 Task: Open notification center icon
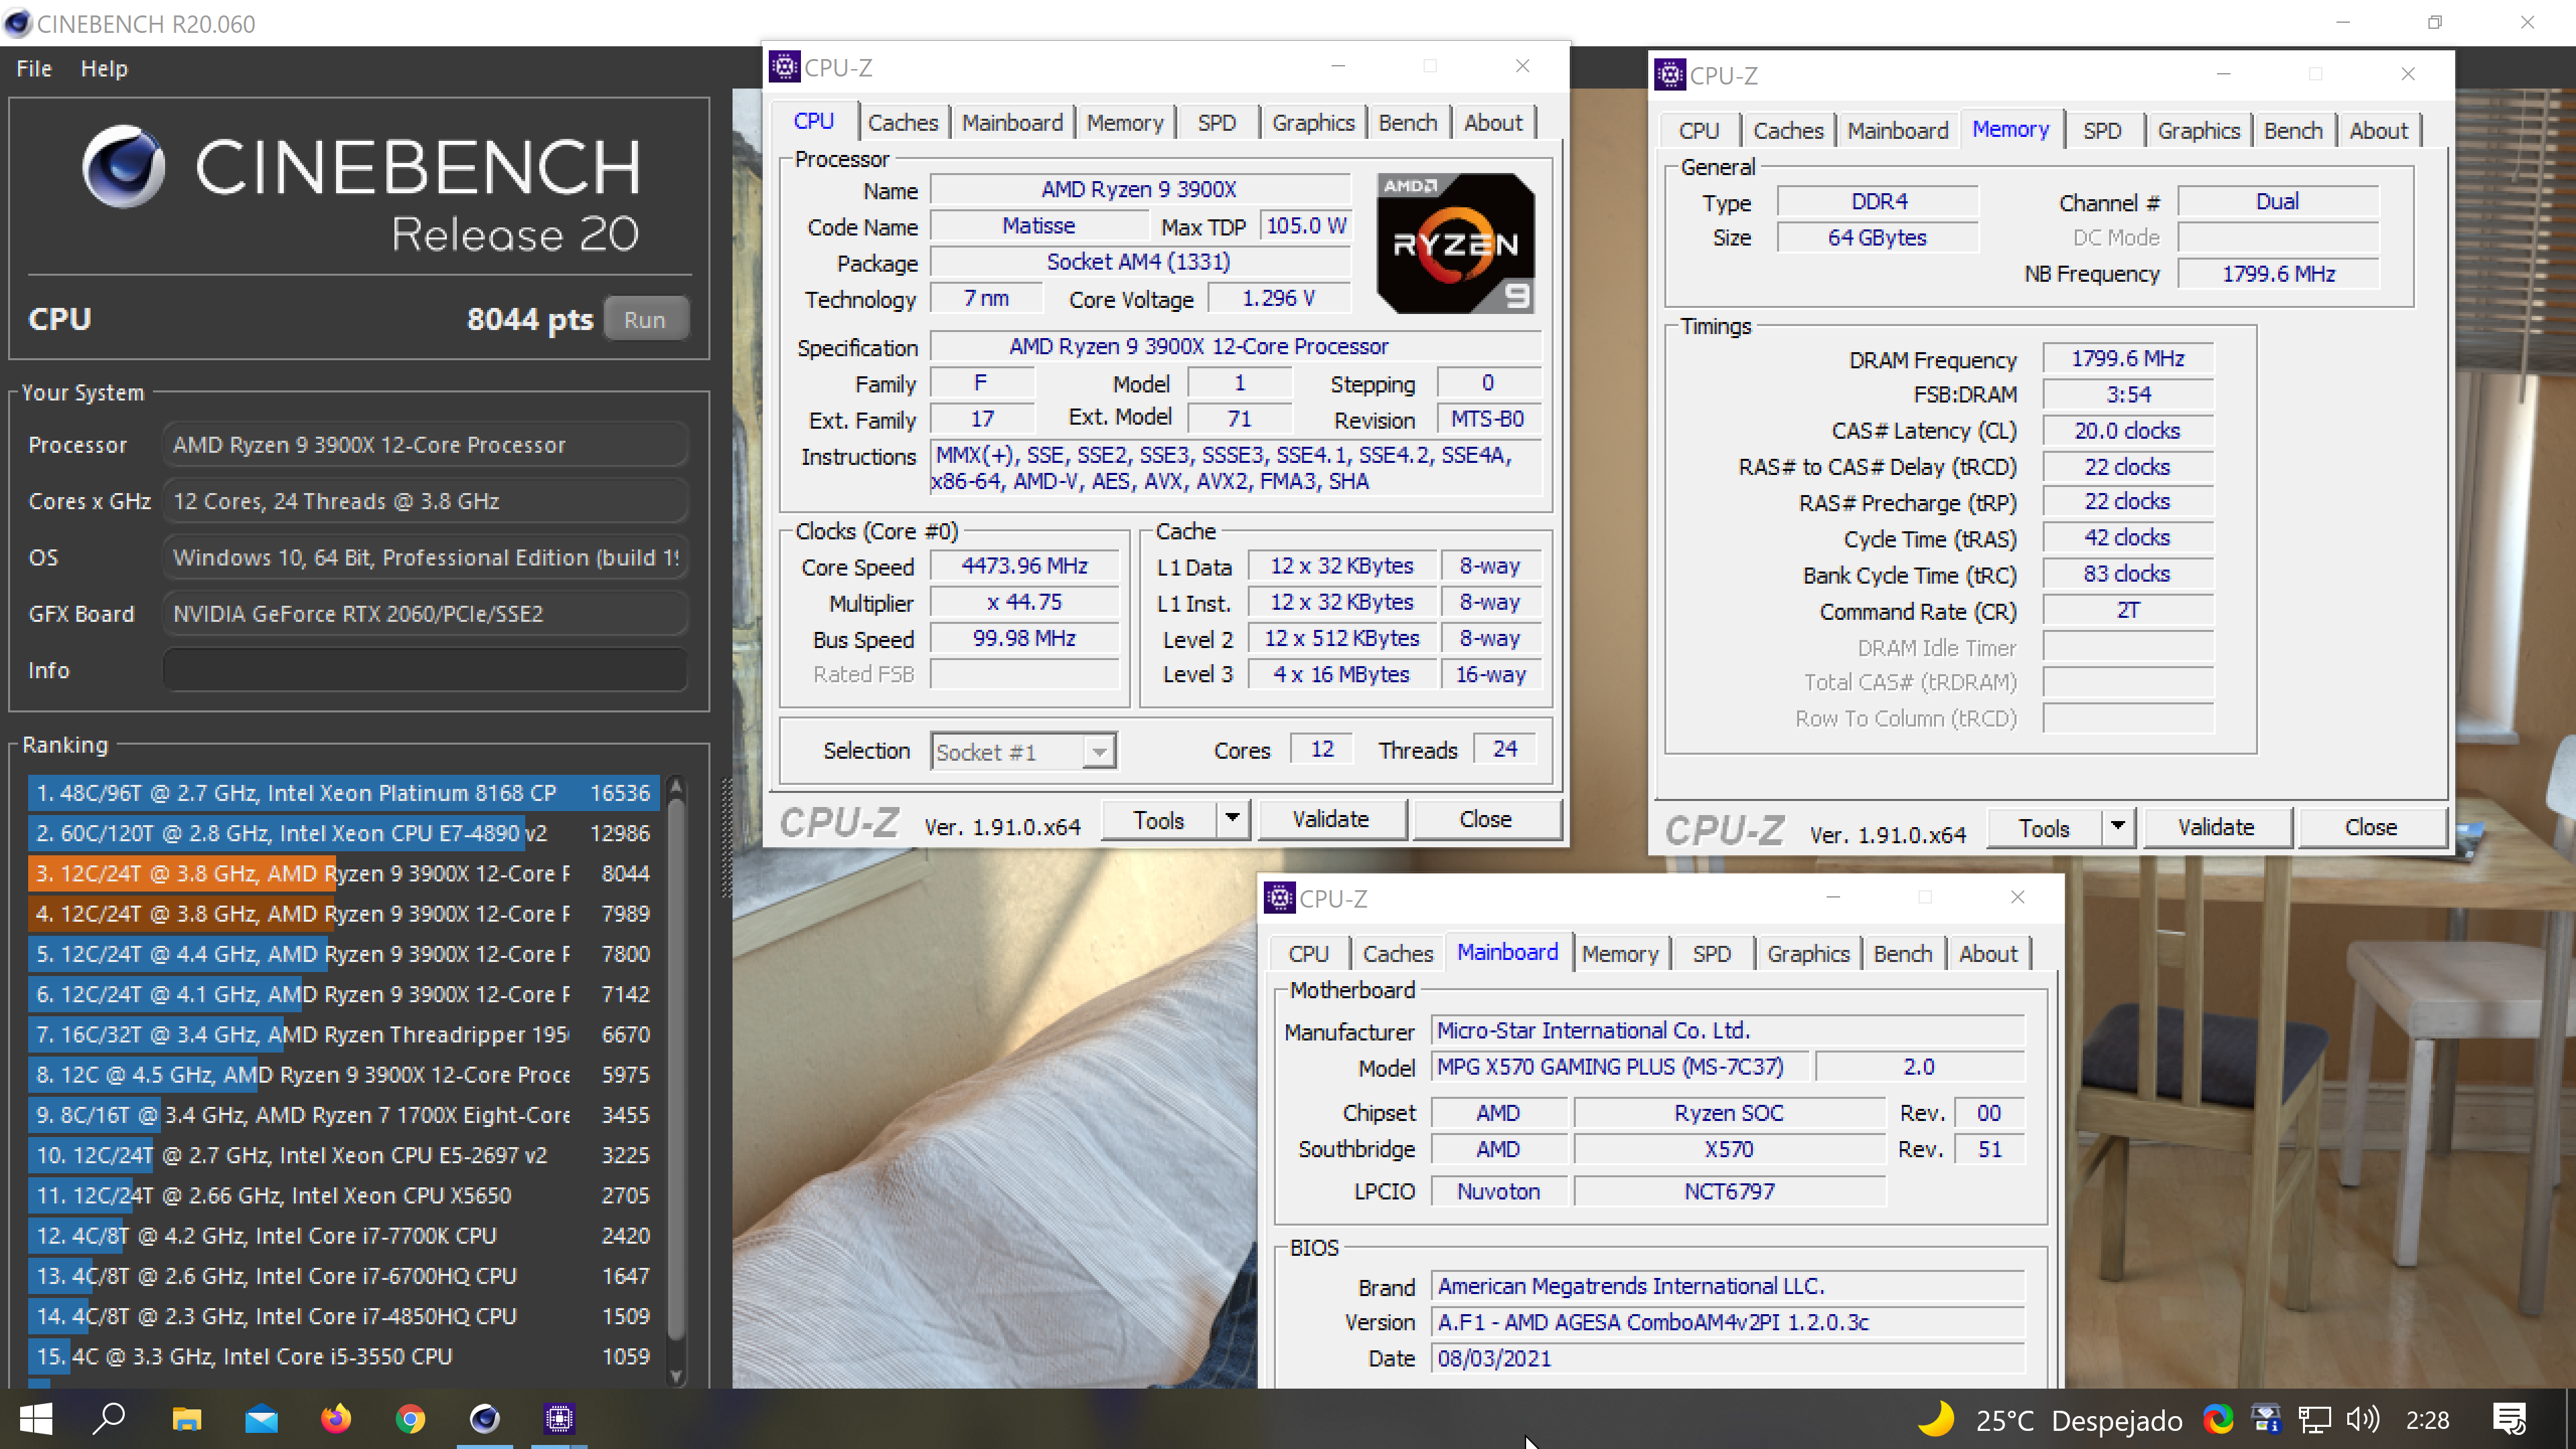[2509, 1419]
